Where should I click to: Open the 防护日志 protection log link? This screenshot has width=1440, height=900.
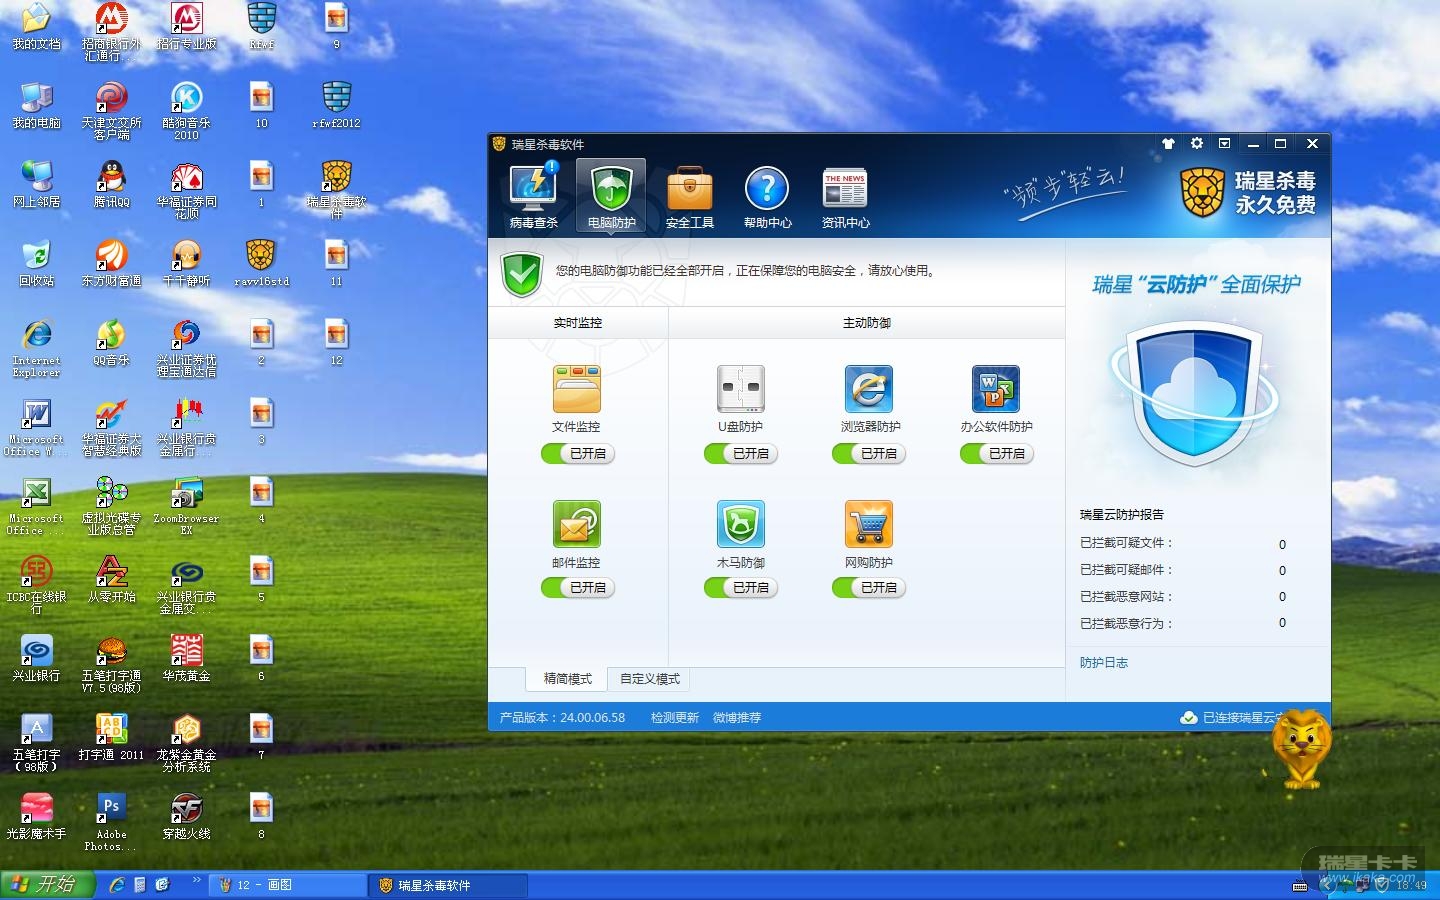pyautogui.click(x=1104, y=663)
